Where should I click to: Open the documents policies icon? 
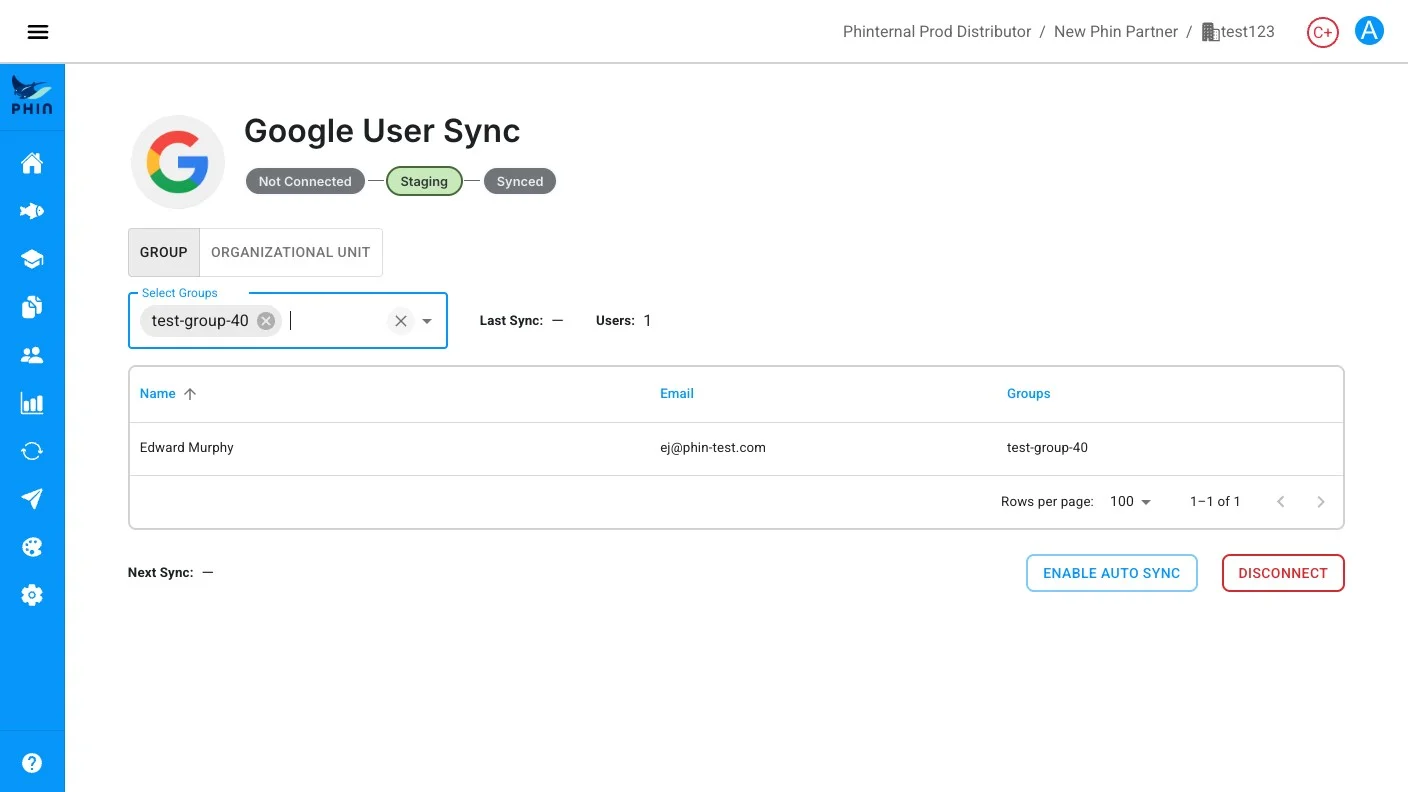tap(32, 307)
